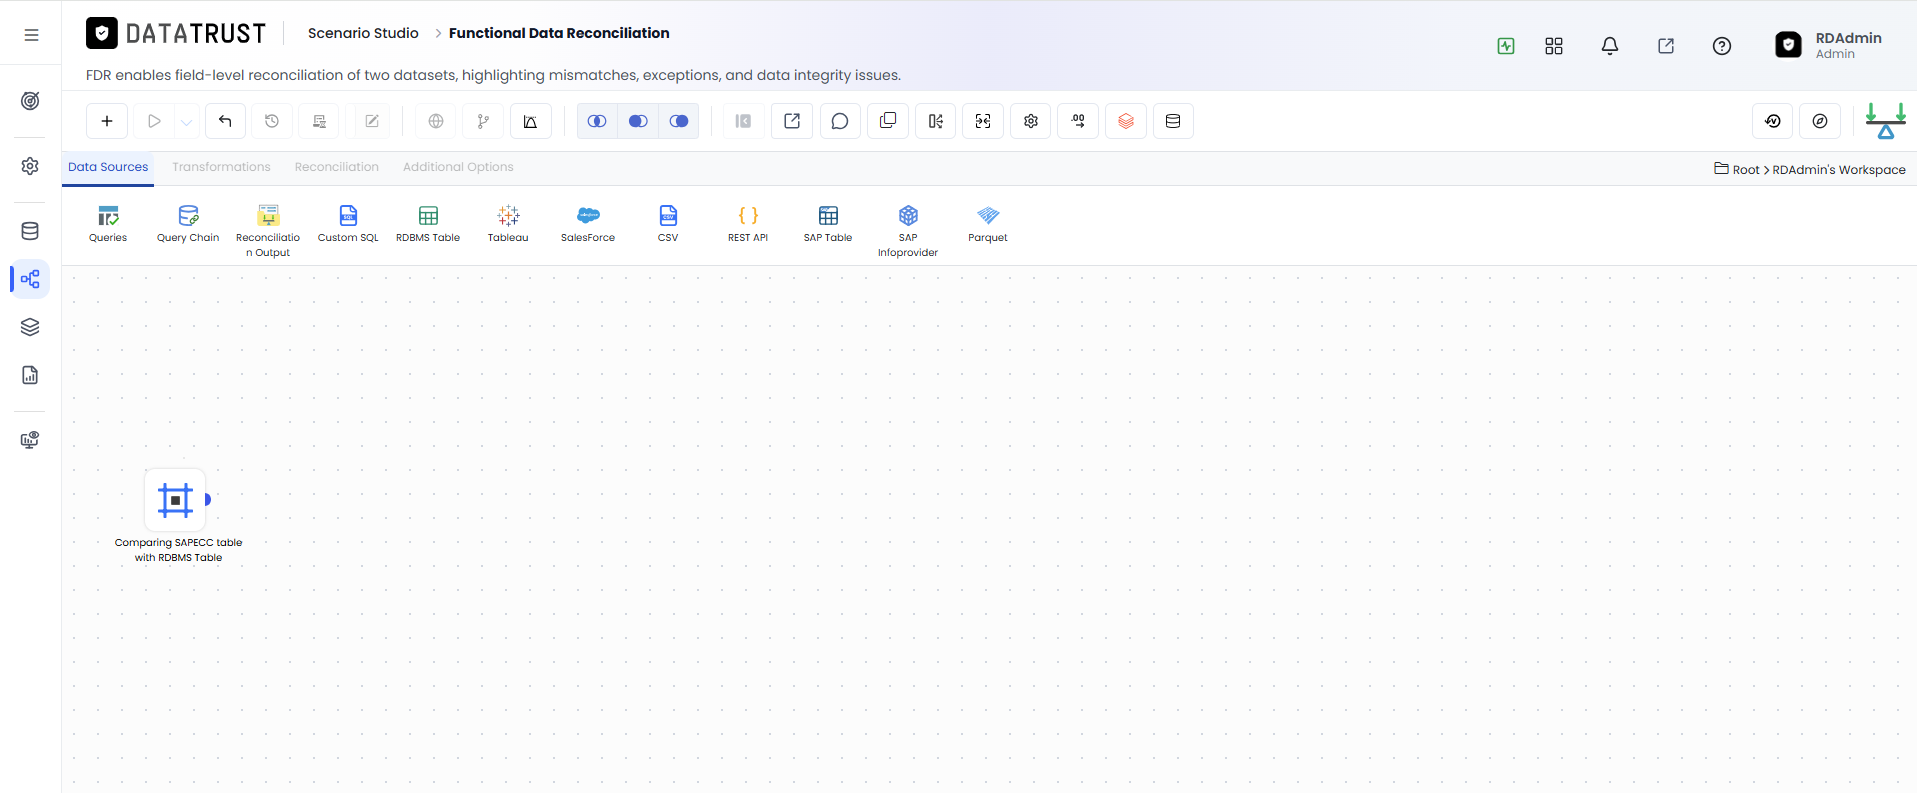Click the export open-external toolbar icon

[792, 121]
